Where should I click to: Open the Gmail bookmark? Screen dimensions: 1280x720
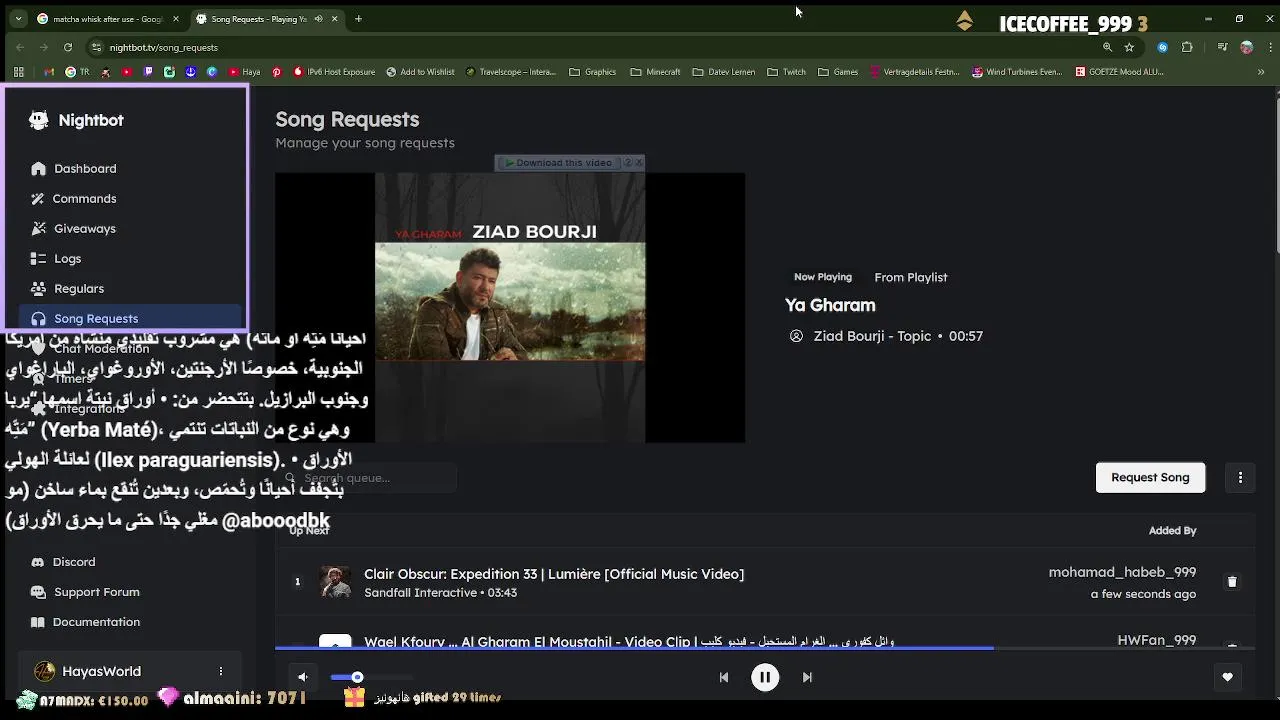point(49,72)
